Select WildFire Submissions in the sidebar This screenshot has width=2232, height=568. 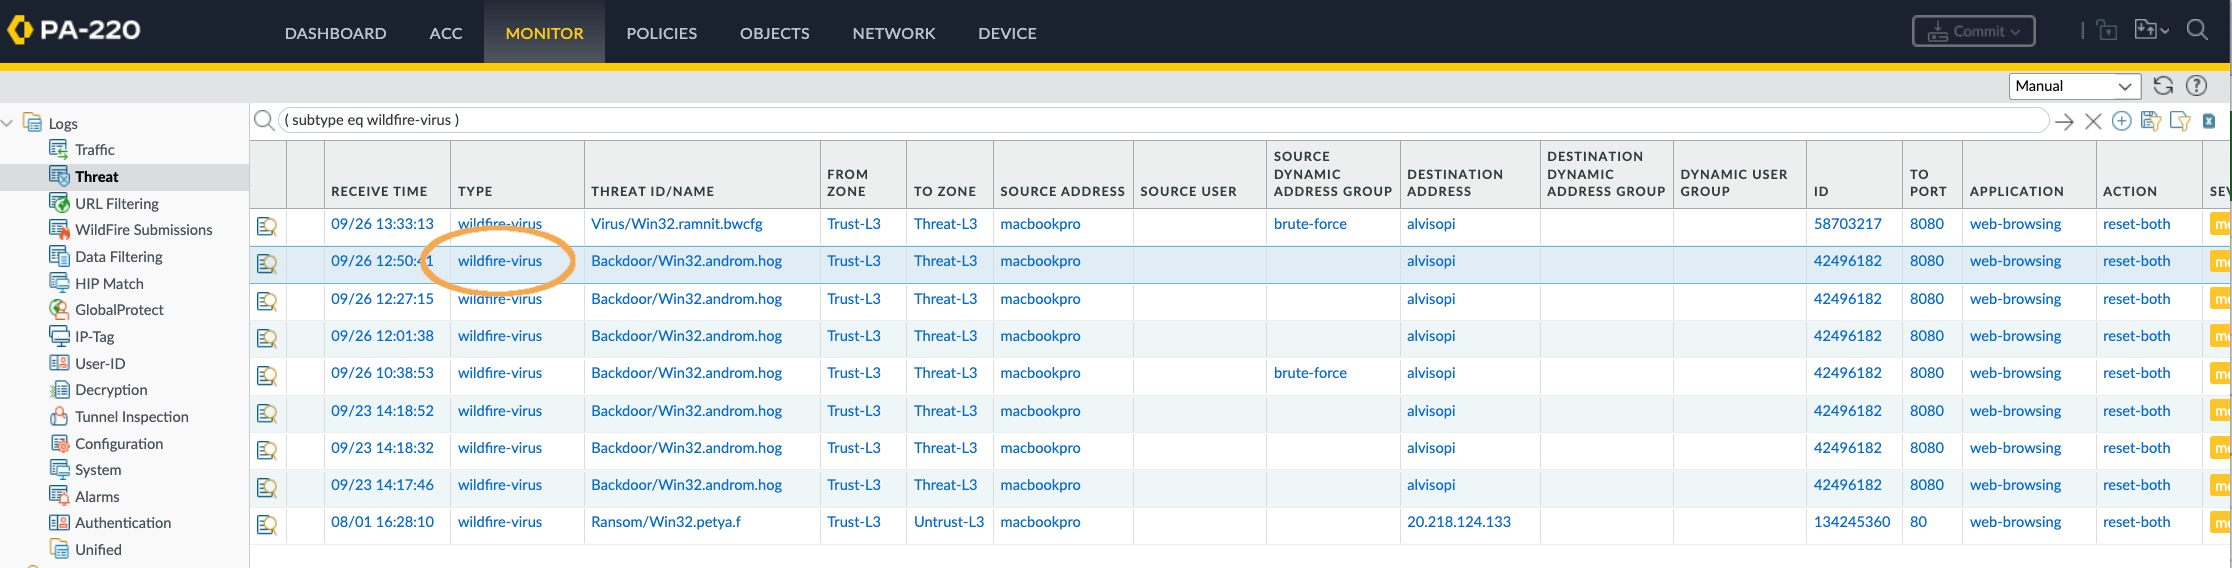click(143, 230)
